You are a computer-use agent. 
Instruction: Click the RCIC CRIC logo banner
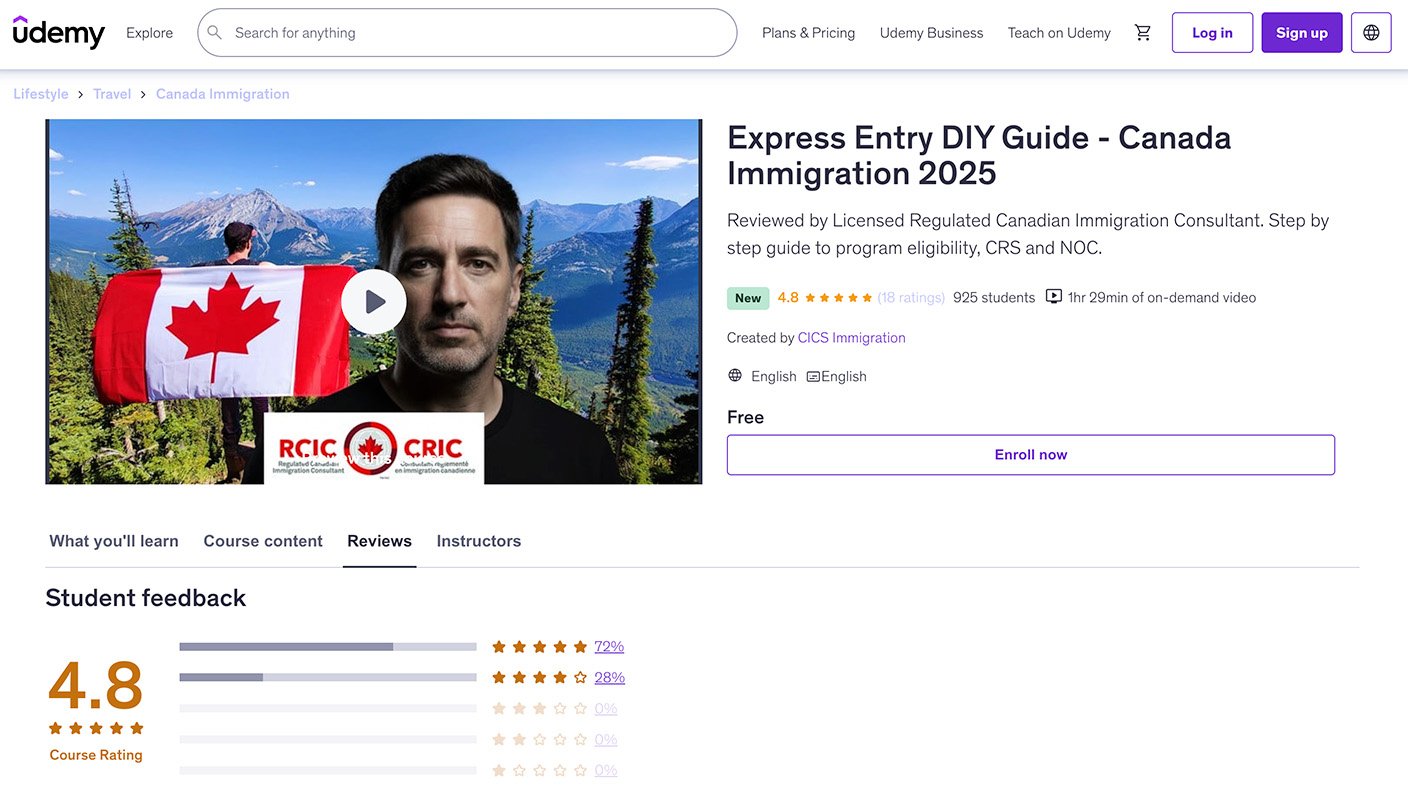coord(374,448)
